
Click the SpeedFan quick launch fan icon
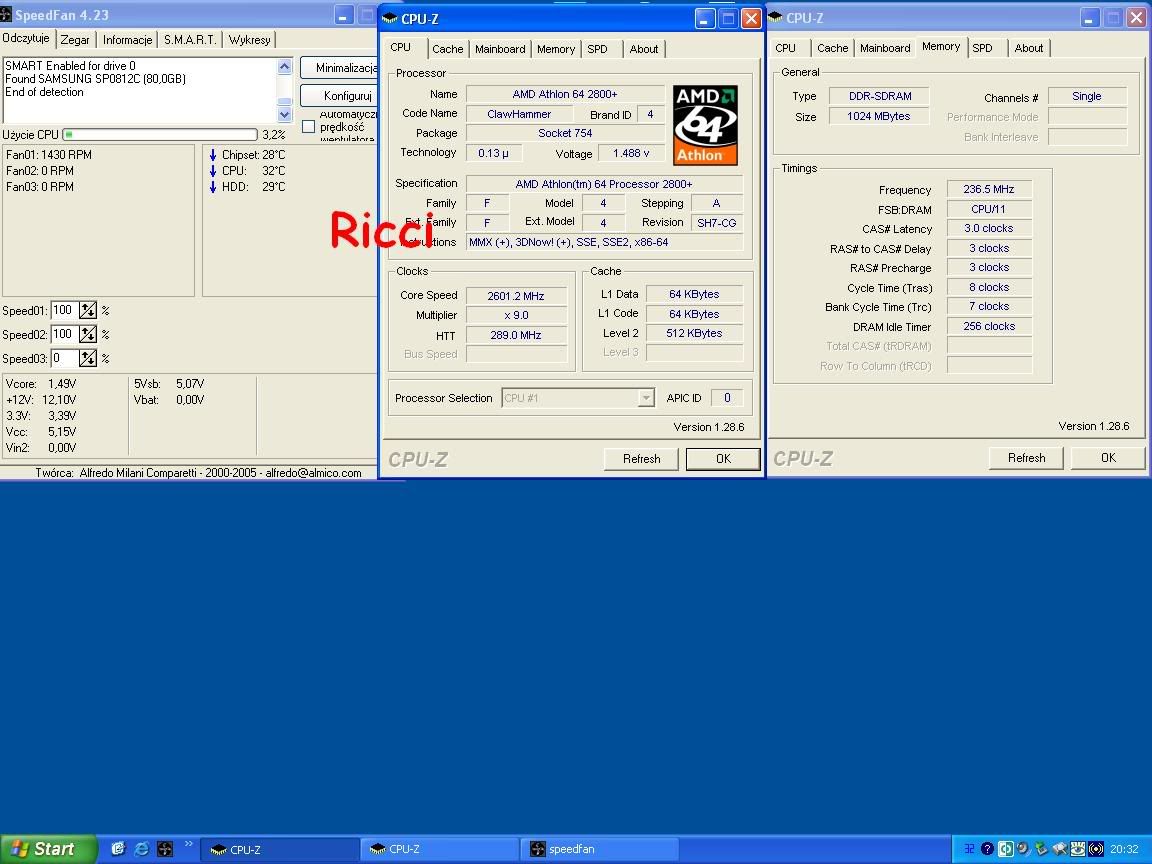[165, 849]
